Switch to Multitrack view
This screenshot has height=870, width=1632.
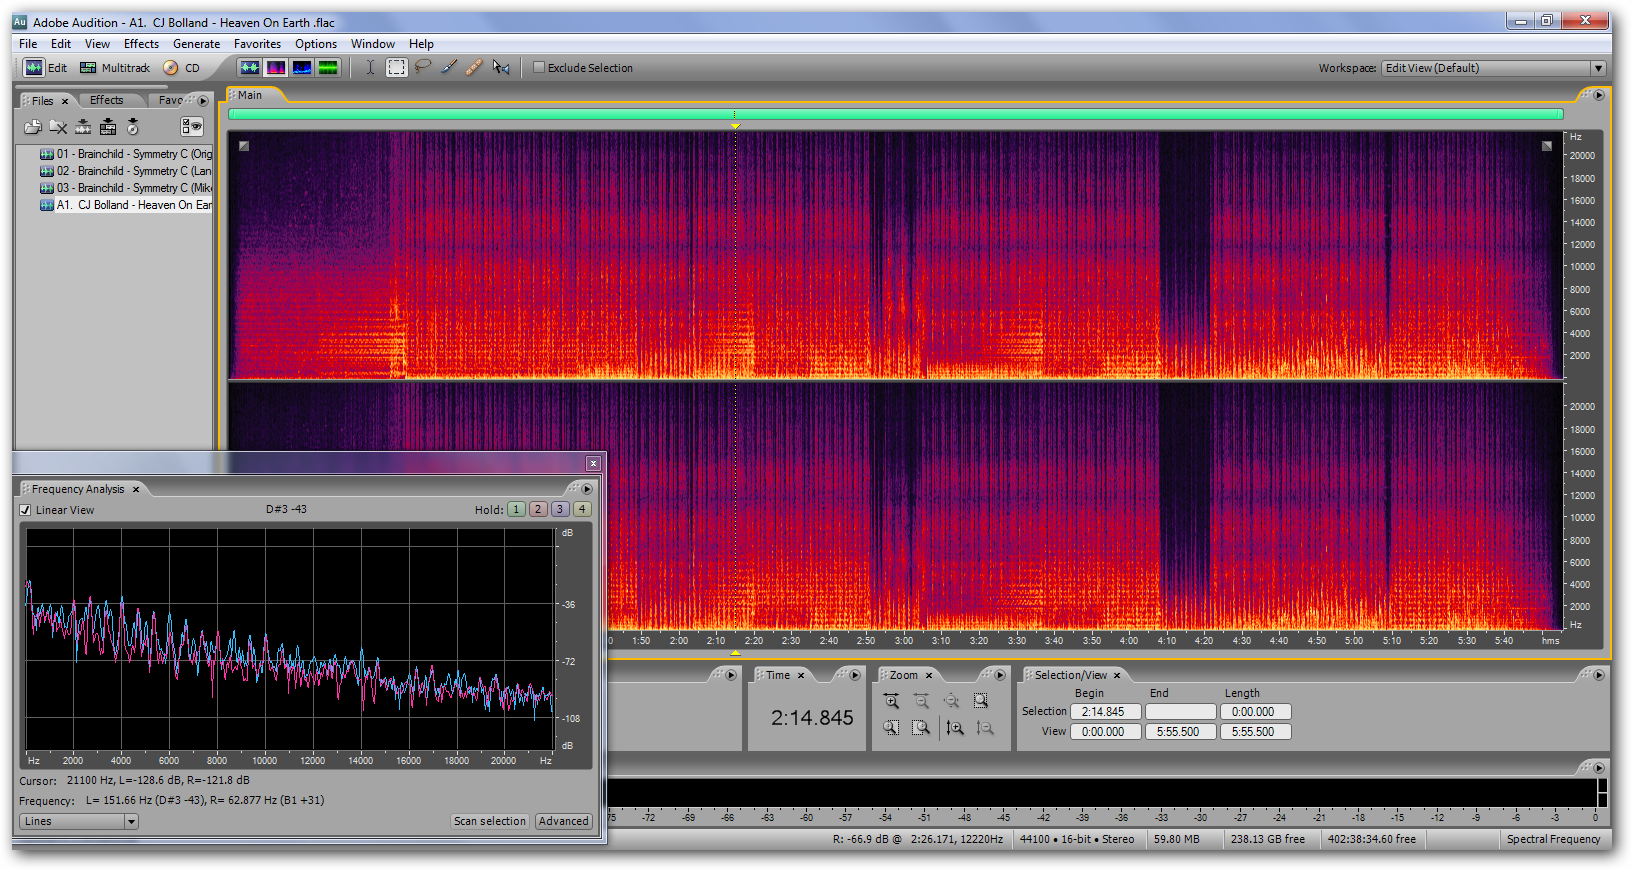115,68
